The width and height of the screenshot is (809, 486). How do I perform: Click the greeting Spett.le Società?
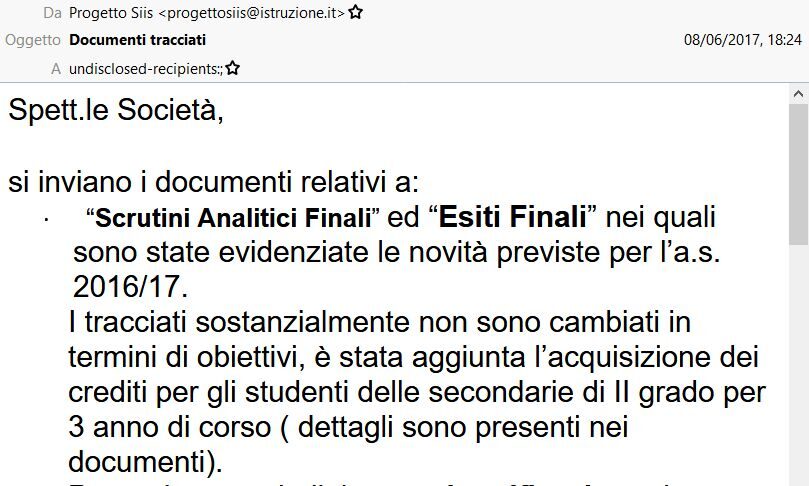116,110
